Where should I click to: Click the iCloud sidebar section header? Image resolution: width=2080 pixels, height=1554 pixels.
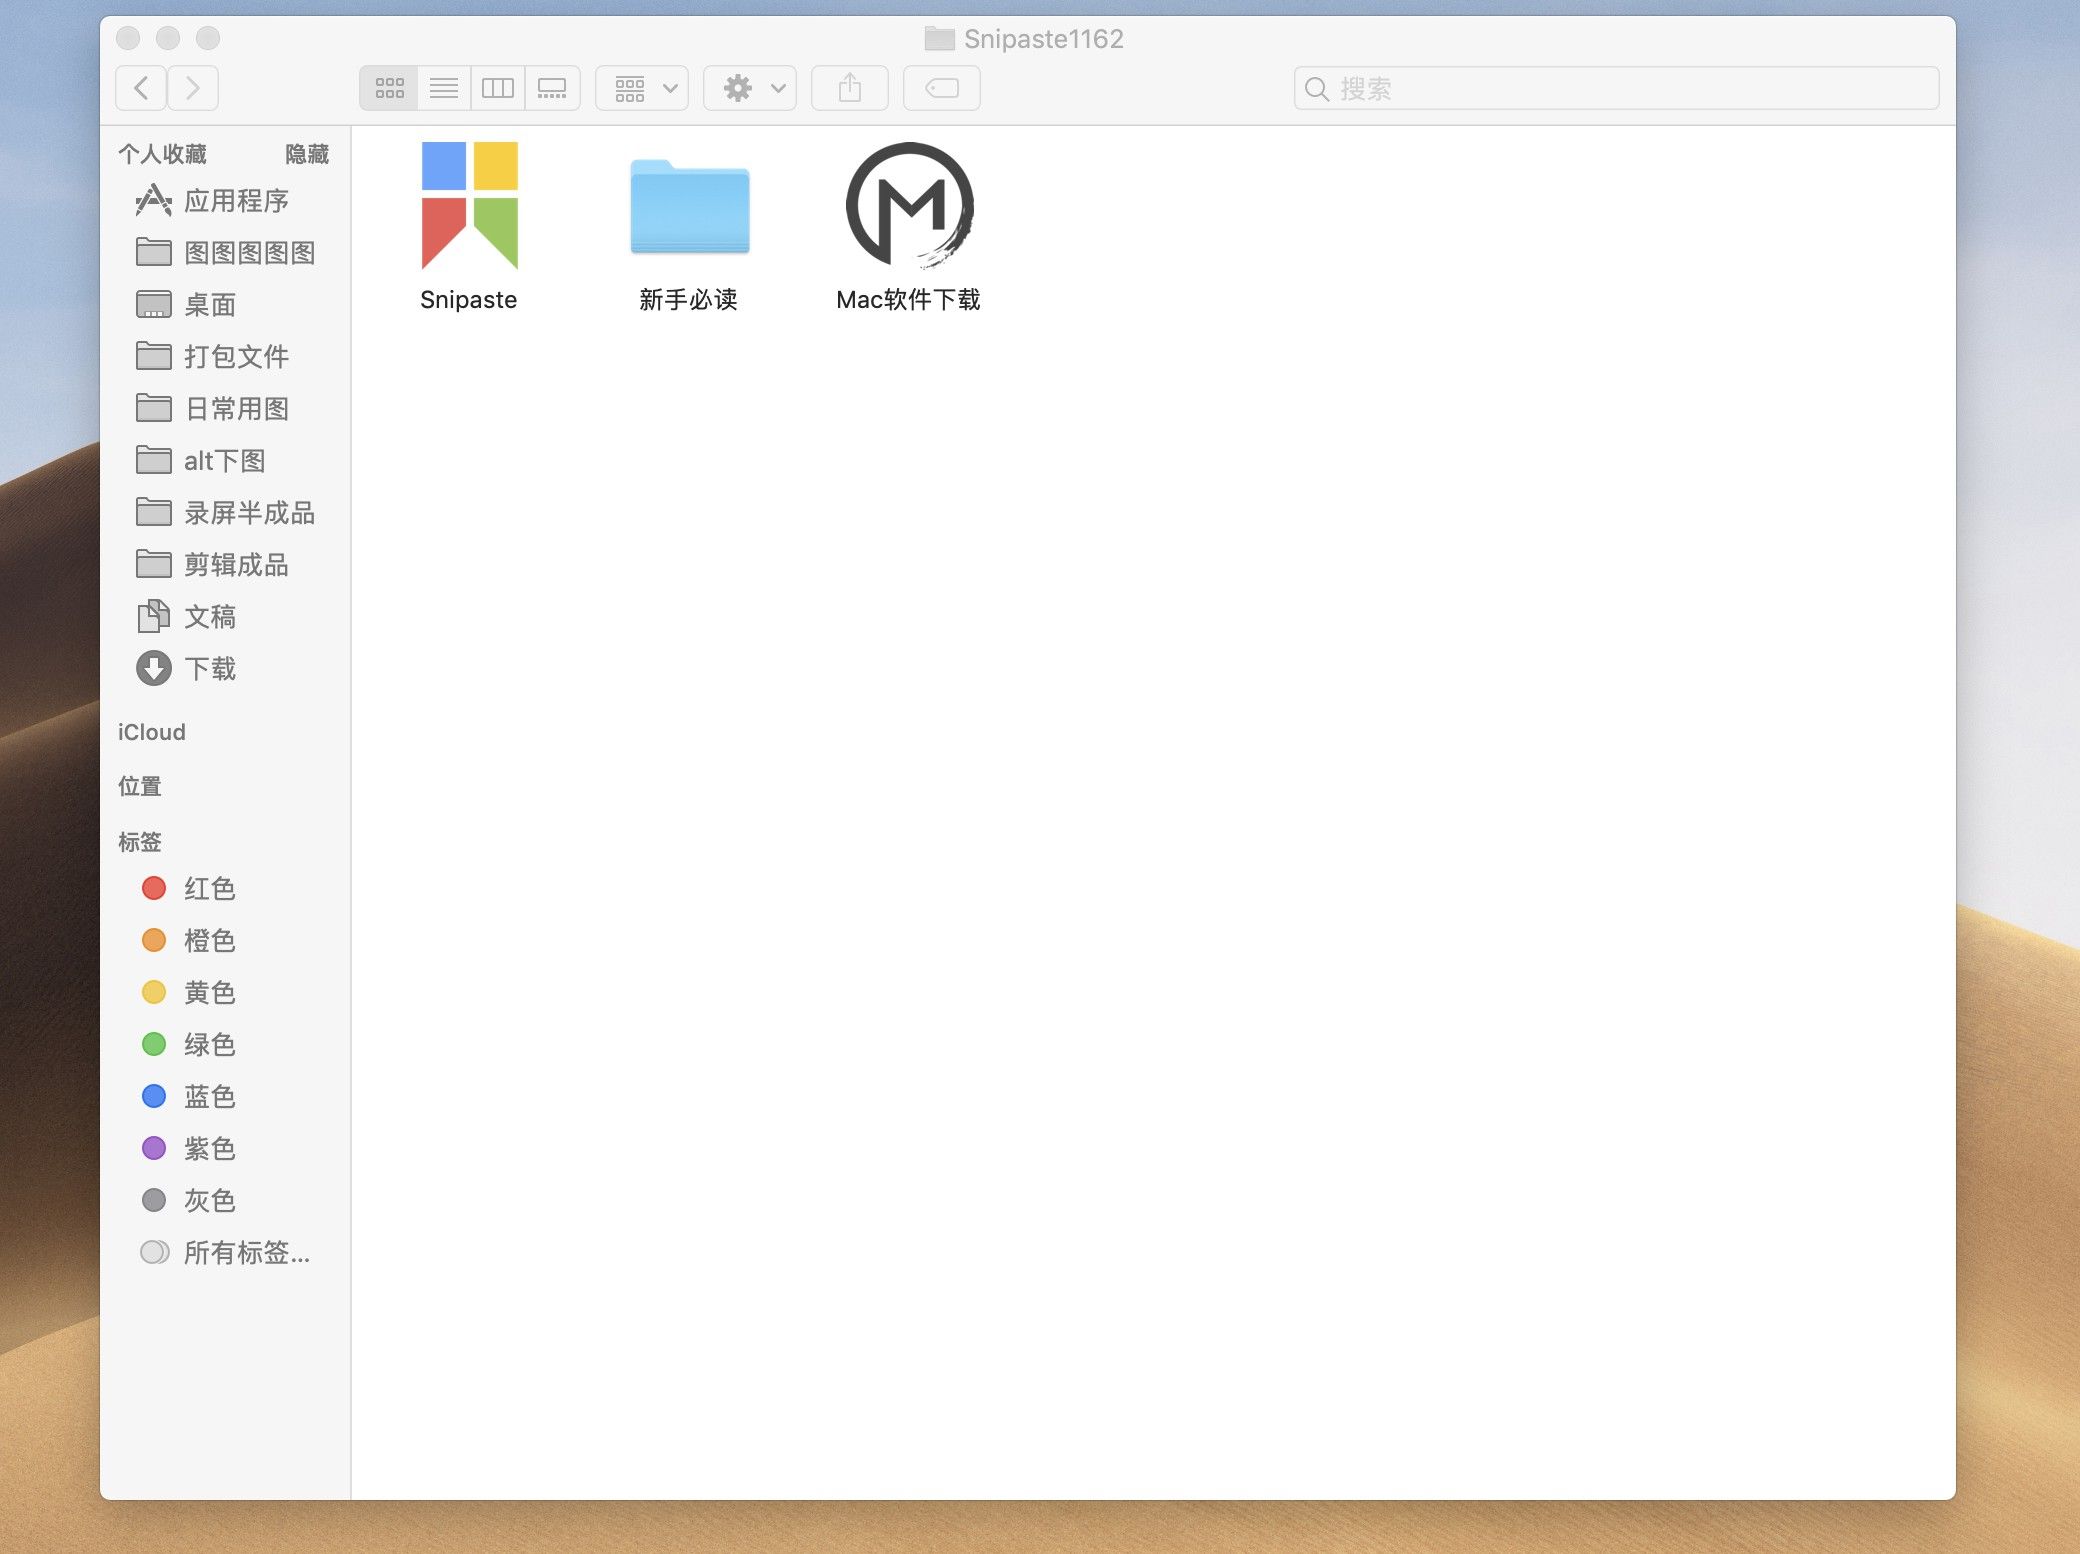152,732
